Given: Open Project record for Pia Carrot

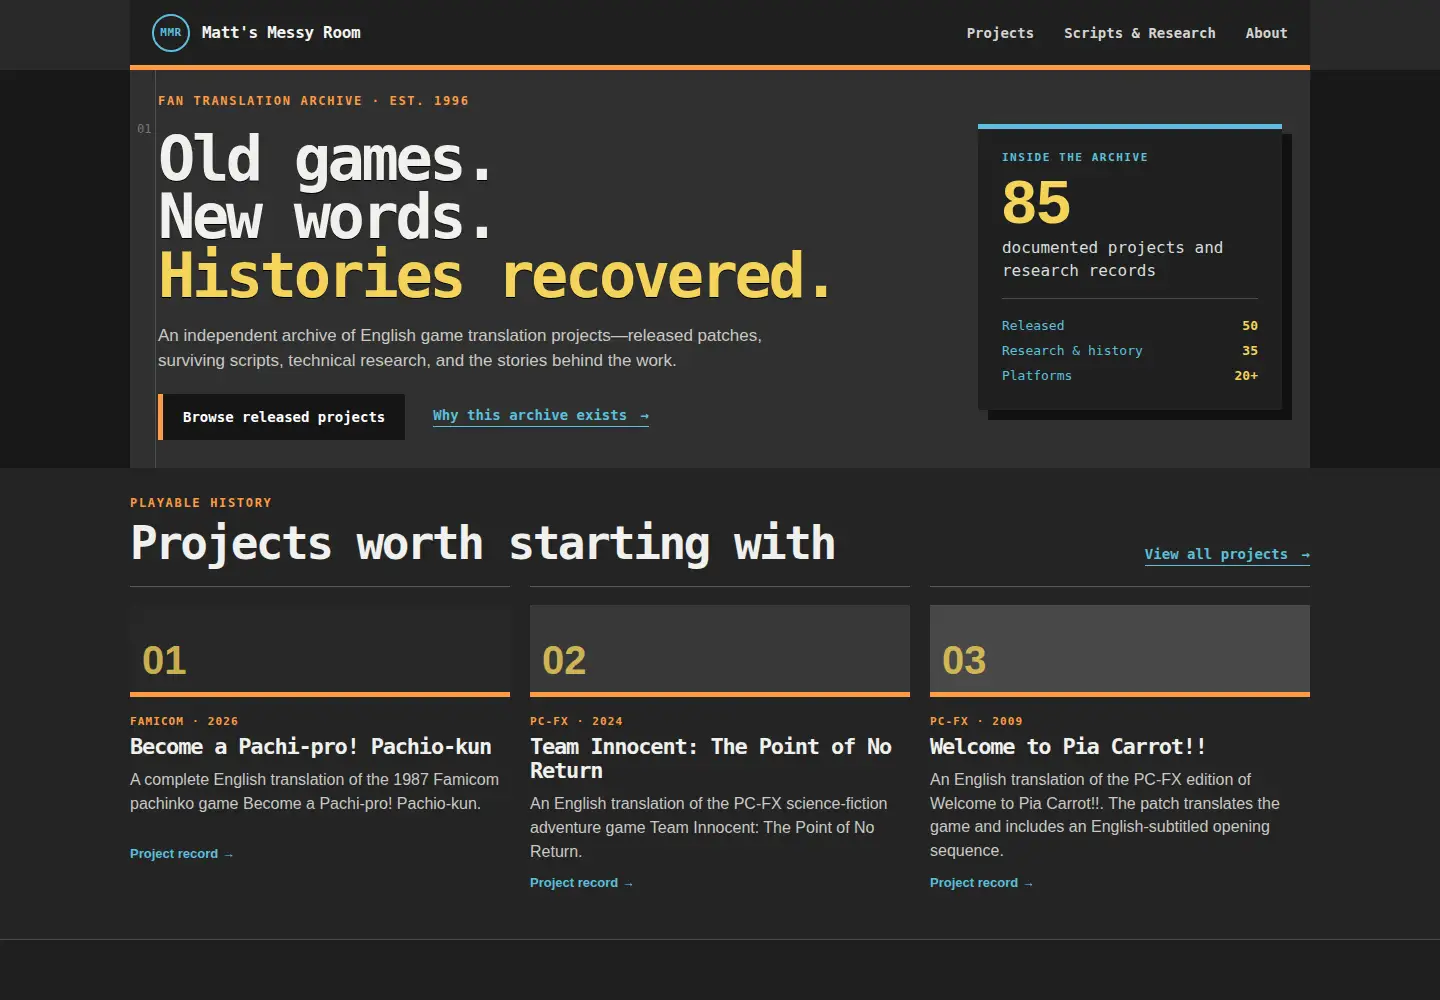Looking at the screenshot, I should tap(981, 883).
